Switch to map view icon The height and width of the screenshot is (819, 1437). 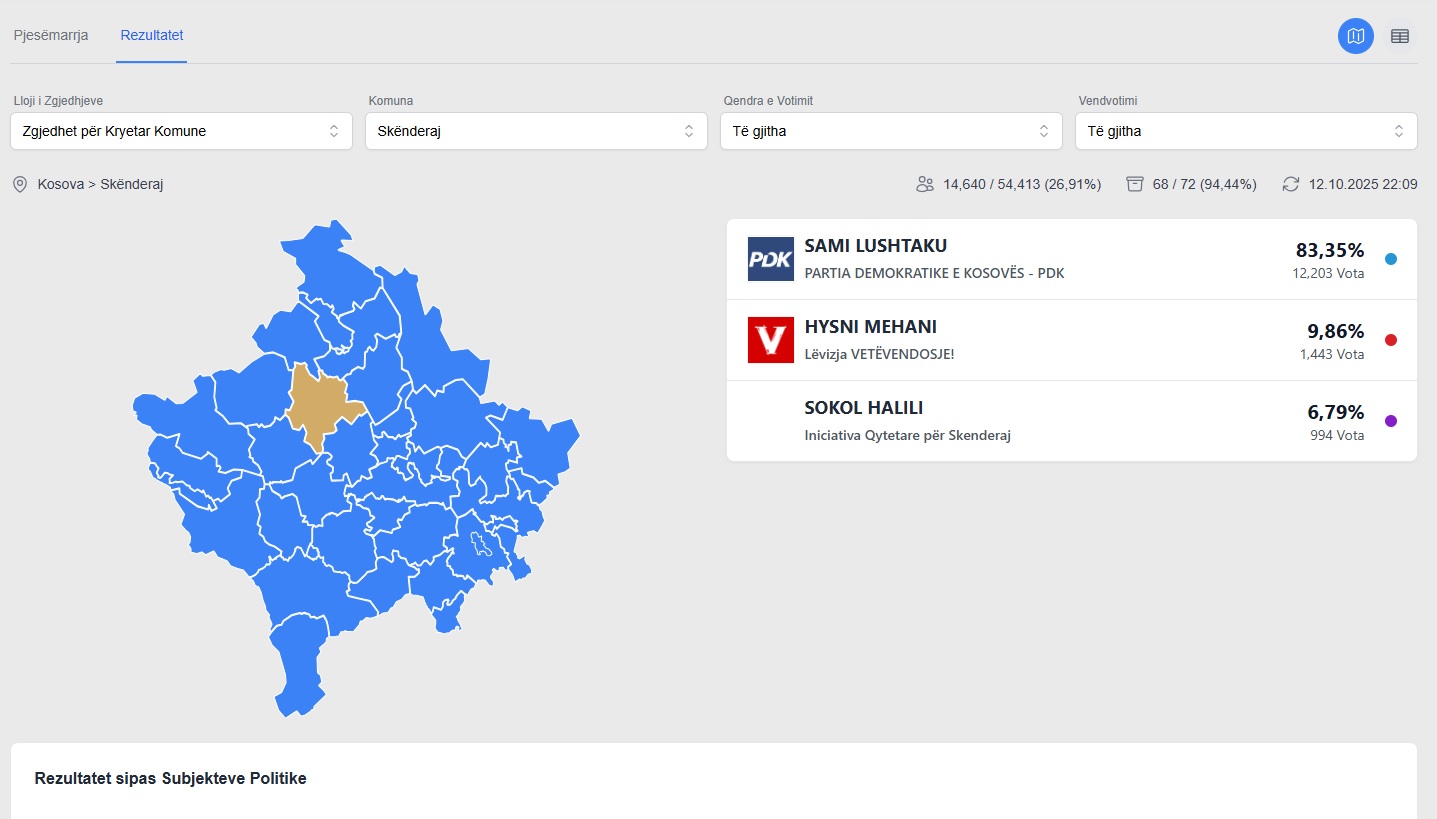click(x=1355, y=36)
